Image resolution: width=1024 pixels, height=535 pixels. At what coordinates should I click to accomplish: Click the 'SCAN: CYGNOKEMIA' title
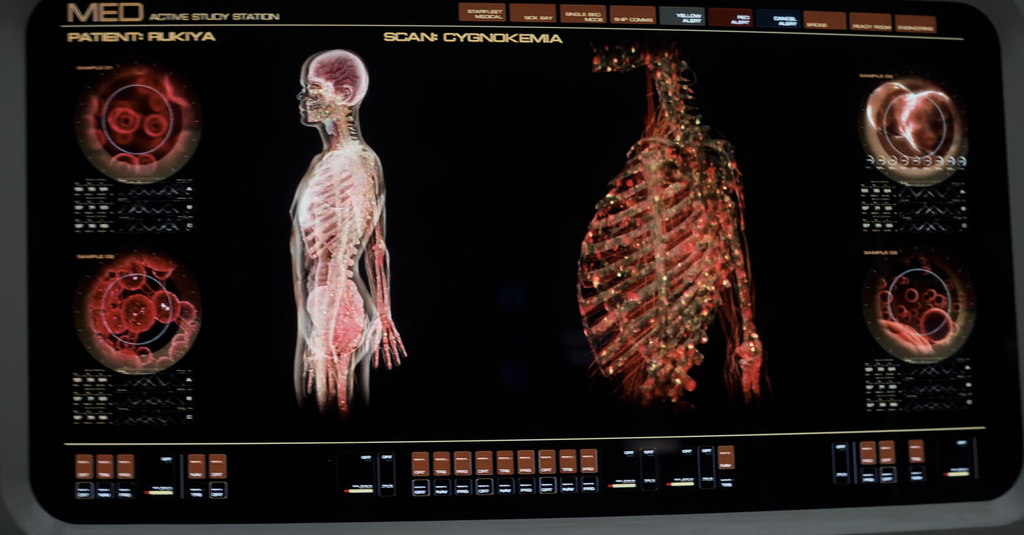pyautogui.click(x=473, y=37)
